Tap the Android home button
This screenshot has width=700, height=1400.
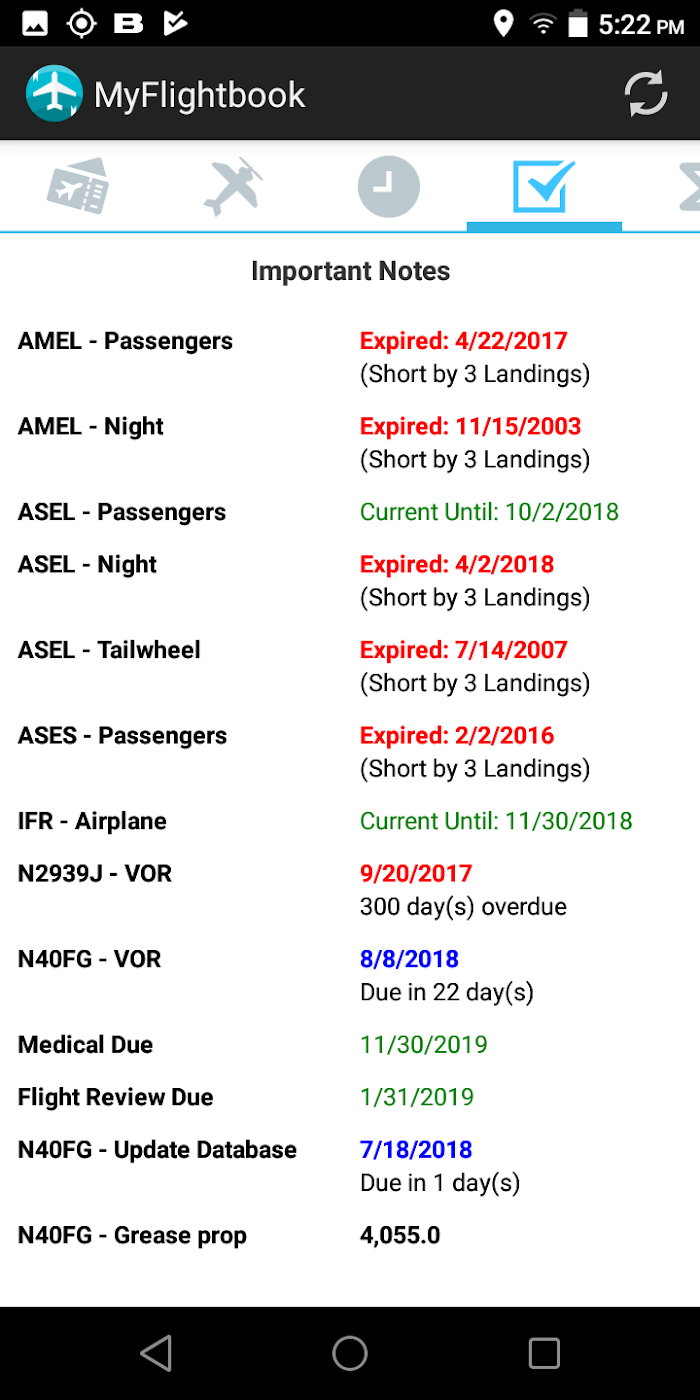(x=350, y=1353)
